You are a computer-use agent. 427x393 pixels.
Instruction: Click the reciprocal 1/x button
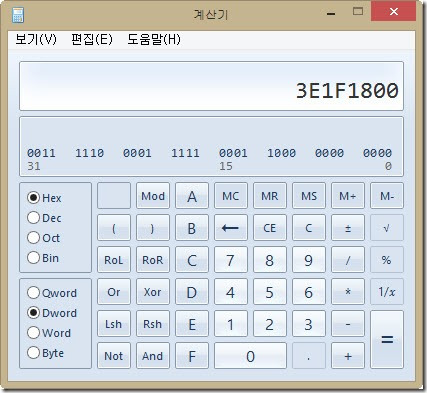[387, 292]
